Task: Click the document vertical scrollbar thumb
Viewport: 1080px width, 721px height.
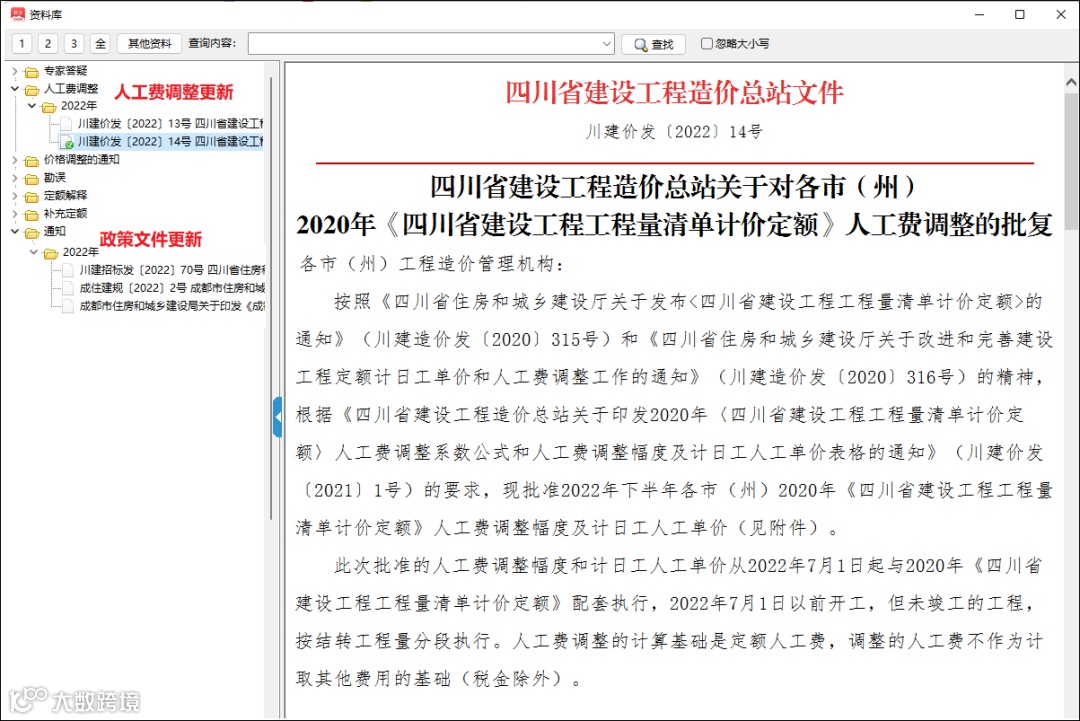Action: pos(1071,161)
